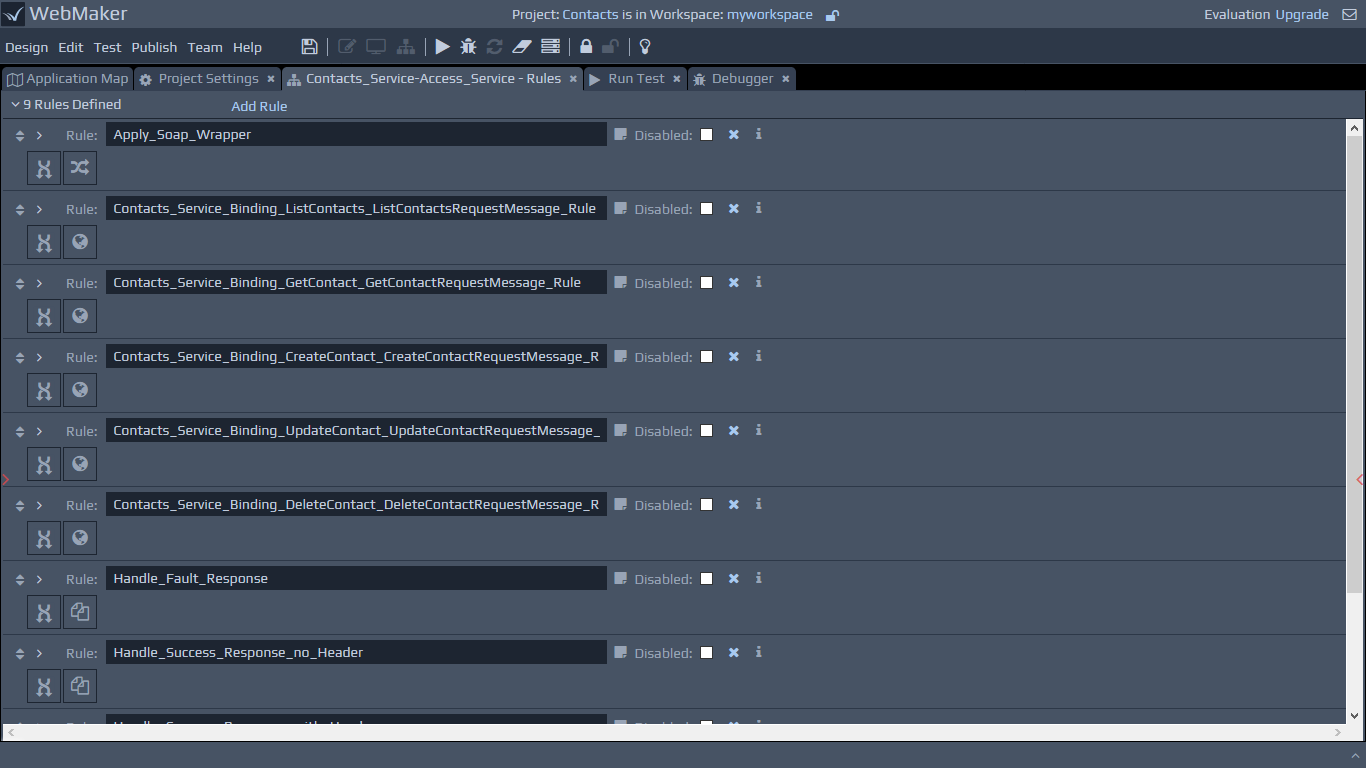Delete the Apply_Soap_Wrapper rule with X icon

734,134
